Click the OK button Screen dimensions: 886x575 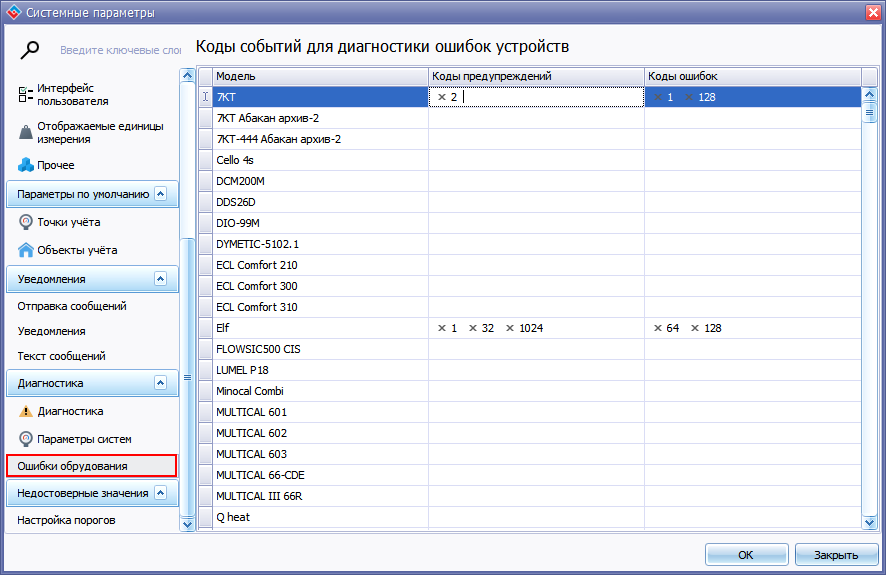click(746, 555)
